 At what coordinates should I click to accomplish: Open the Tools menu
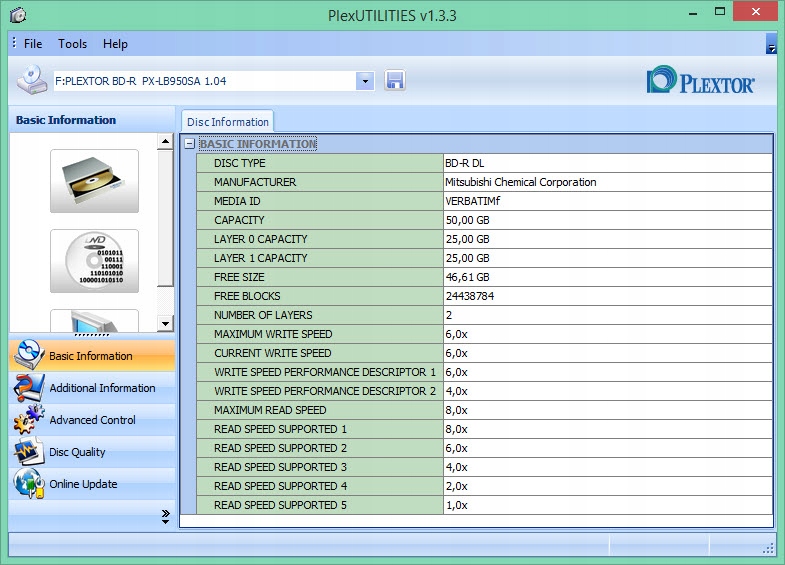tap(72, 44)
